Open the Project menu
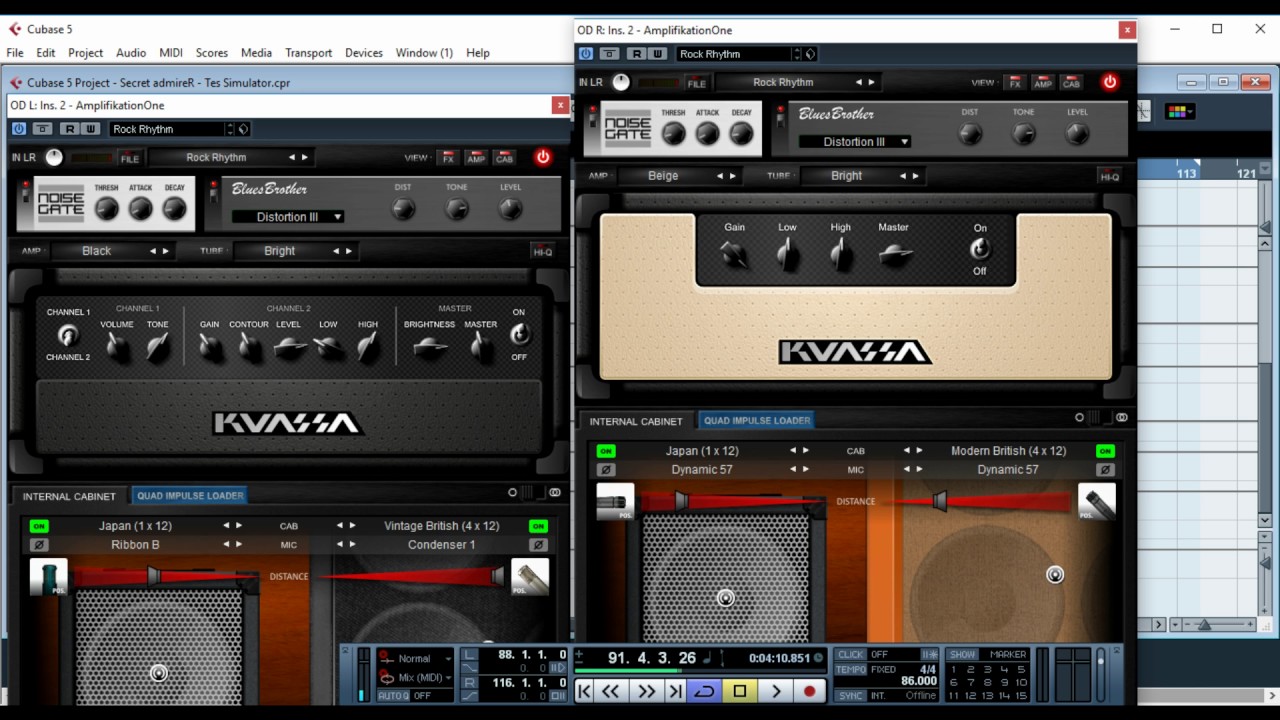The width and height of the screenshot is (1280, 720). tap(85, 53)
